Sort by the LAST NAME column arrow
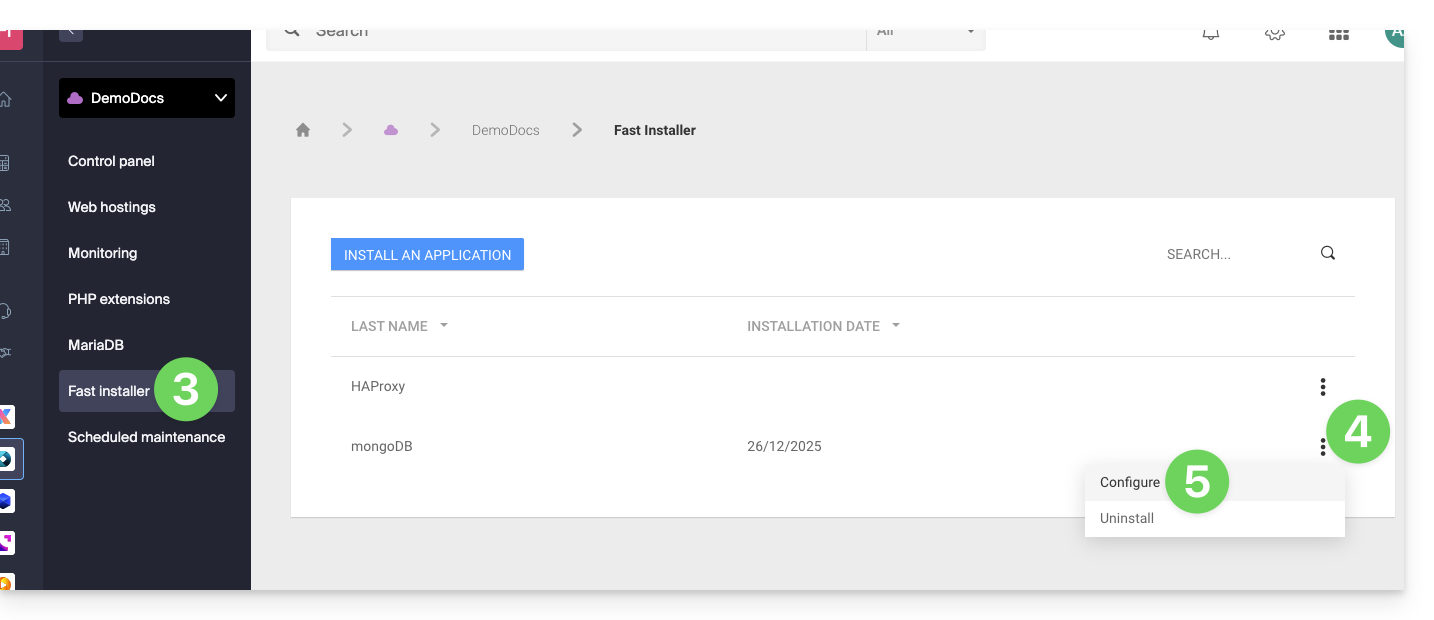Viewport: 1434px width, 620px height. tap(444, 326)
